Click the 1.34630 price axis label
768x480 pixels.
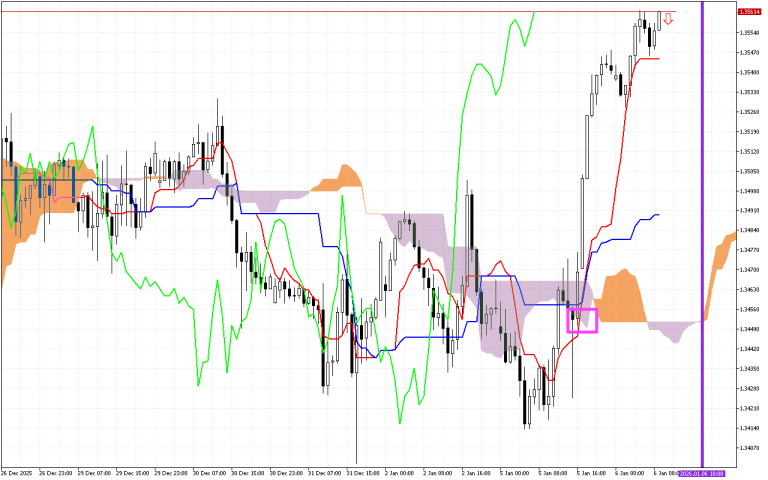749,289
